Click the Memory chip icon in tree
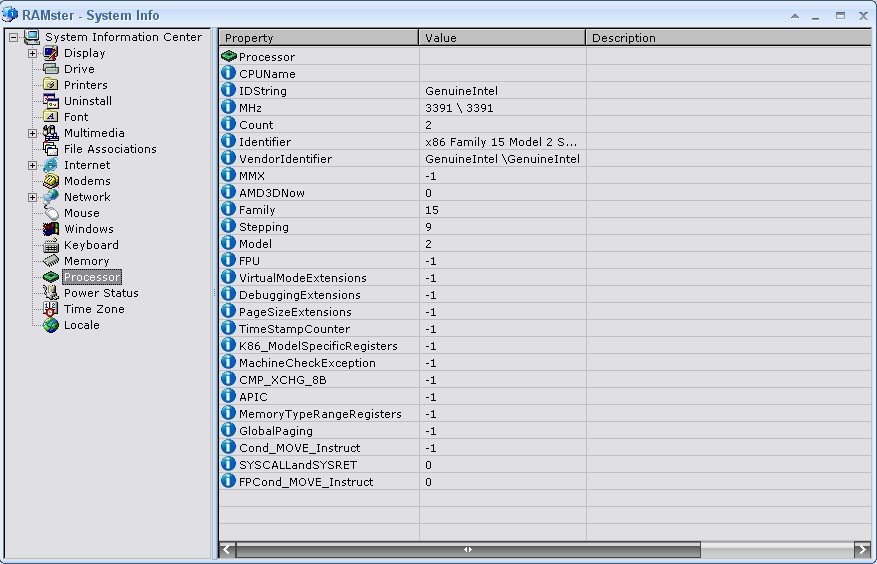 pos(51,261)
